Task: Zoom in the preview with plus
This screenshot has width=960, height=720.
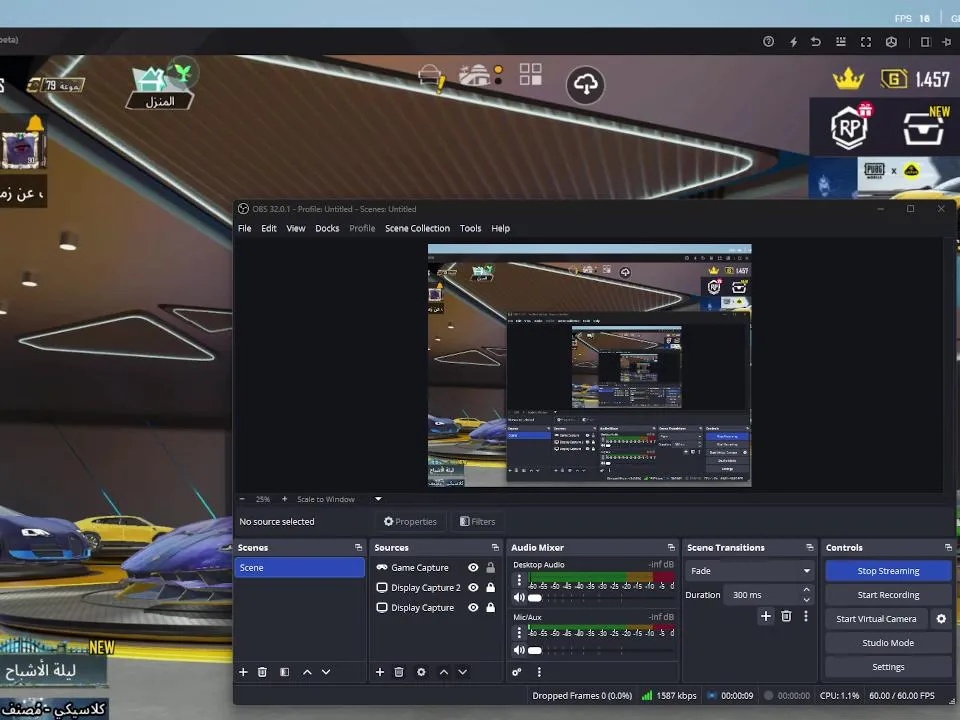Action: (284, 500)
